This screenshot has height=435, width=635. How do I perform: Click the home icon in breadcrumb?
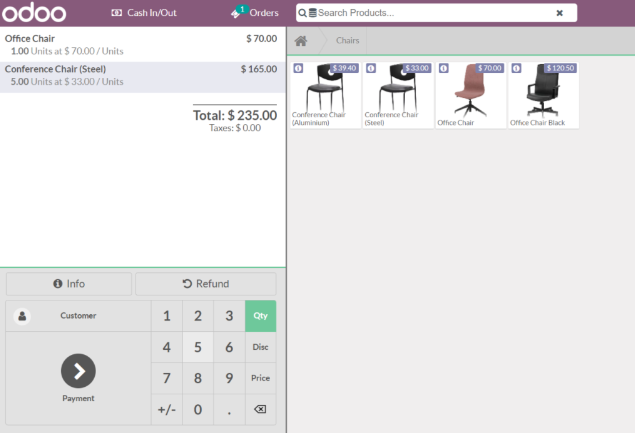[300, 41]
